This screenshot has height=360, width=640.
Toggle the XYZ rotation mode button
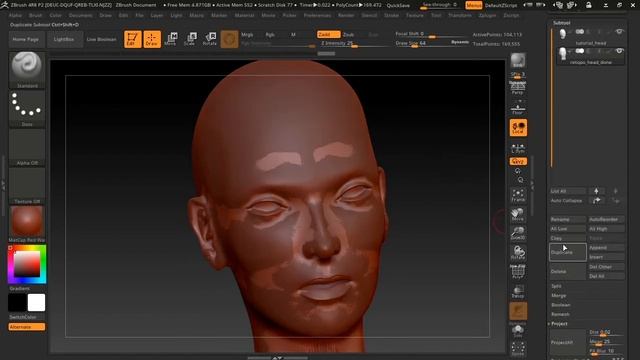(518, 162)
